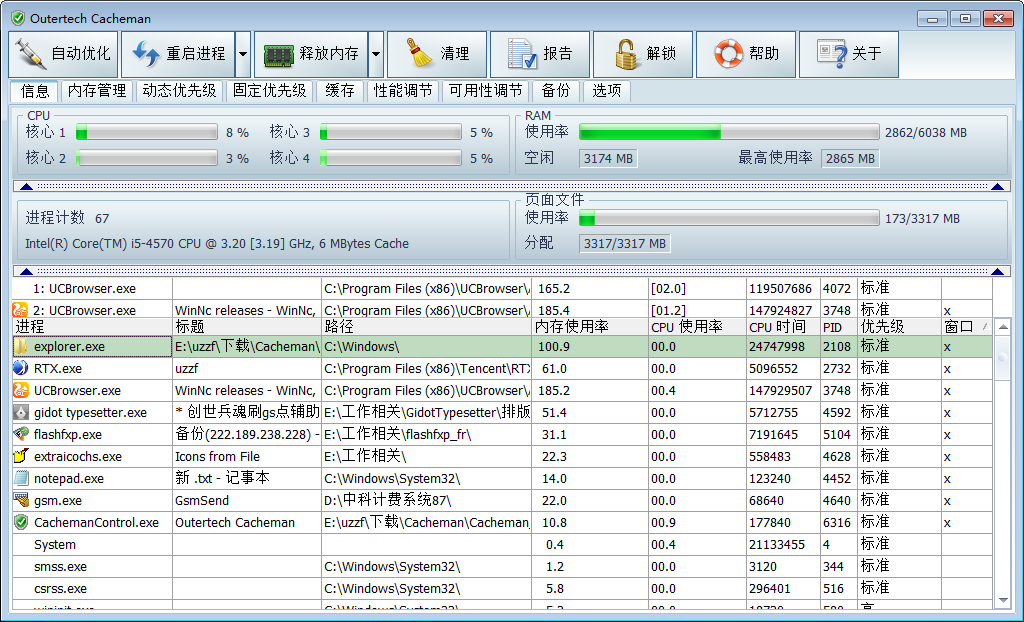This screenshot has width=1024, height=622.
Task: Click the broom Clean (清理) icon
Action: pos(419,54)
